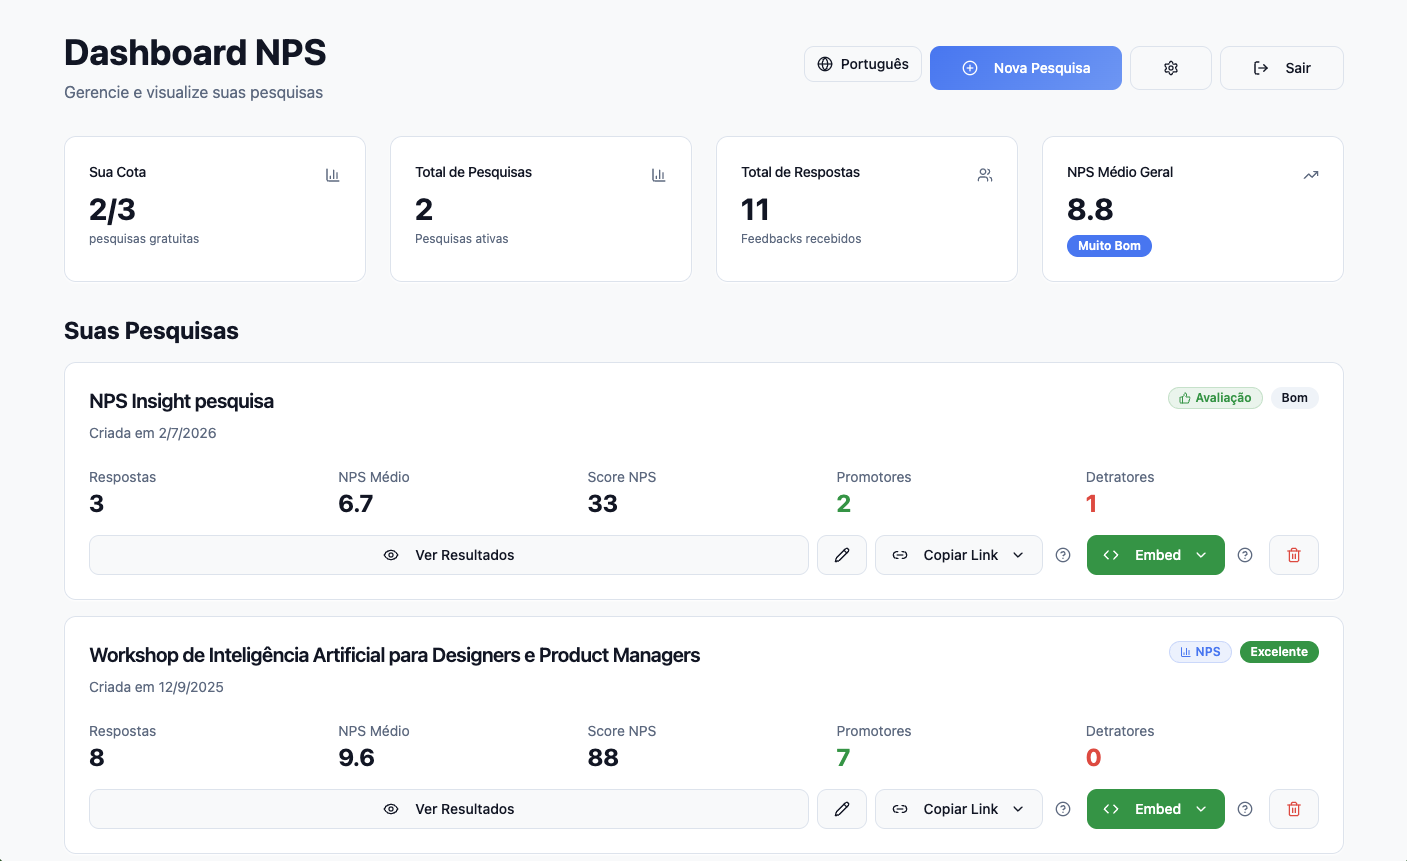Viewport: 1407px width, 861px height.
Task: Open help icon beside Copiar Link in NPS Insight row
Action: [x=1063, y=555]
